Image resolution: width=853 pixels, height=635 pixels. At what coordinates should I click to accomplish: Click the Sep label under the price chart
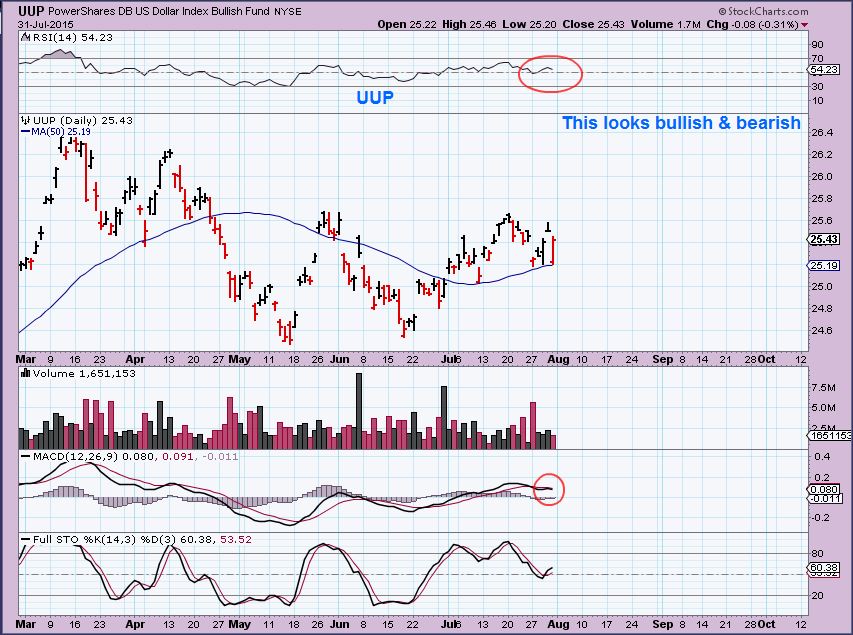tap(662, 359)
